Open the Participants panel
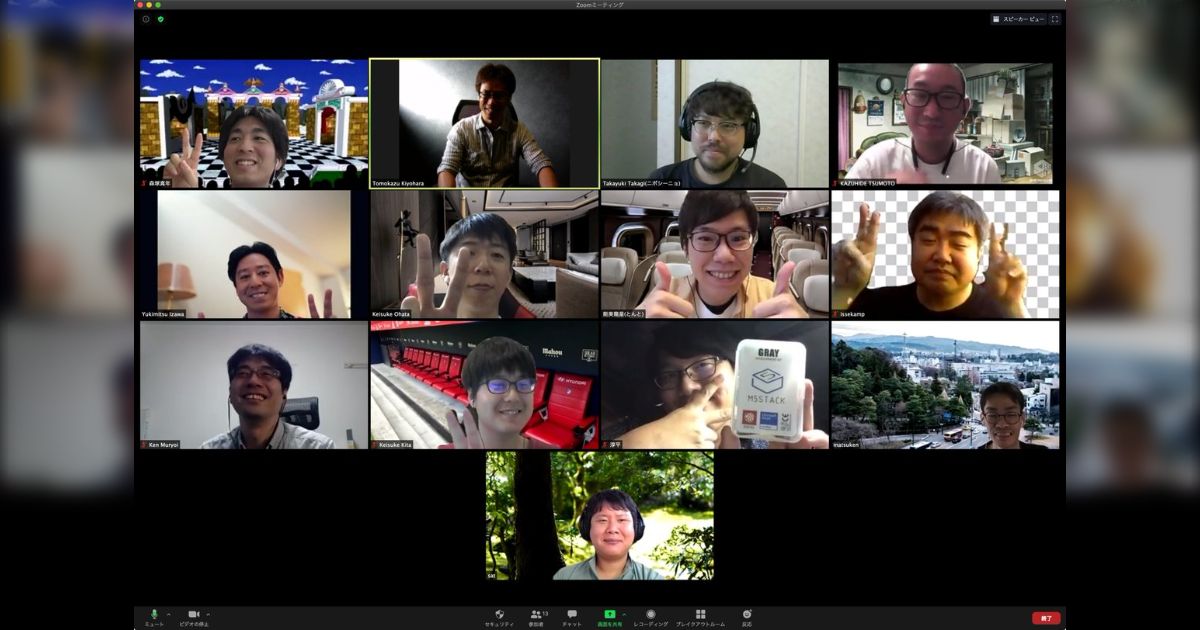Viewport: 1200px width, 630px height. 535,615
